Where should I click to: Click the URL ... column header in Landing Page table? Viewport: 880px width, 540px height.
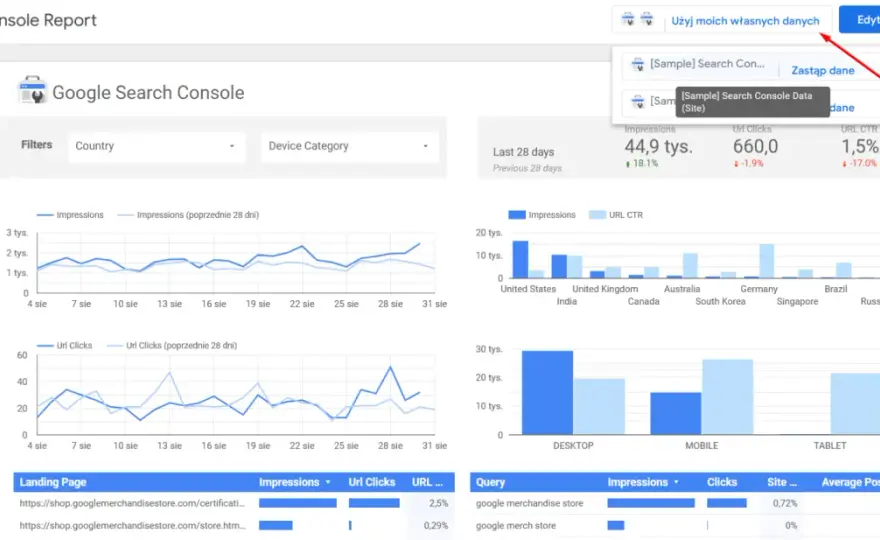(x=427, y=482)
